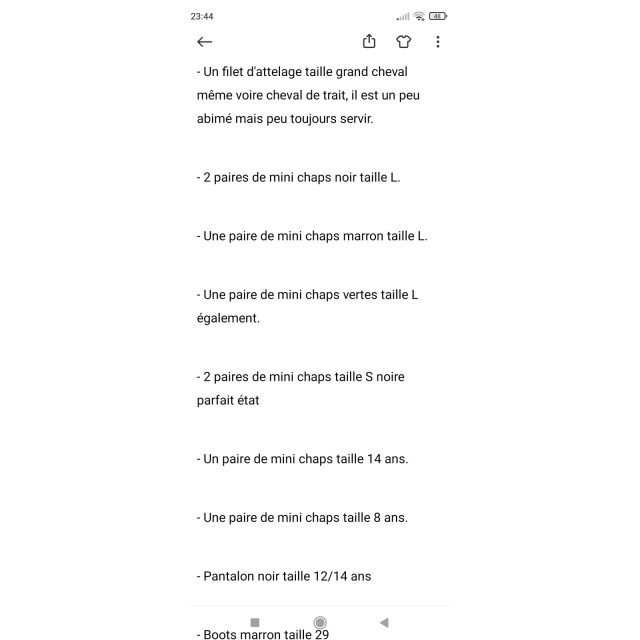Tap the "mini chaps taille 8 ans" line

302,518
